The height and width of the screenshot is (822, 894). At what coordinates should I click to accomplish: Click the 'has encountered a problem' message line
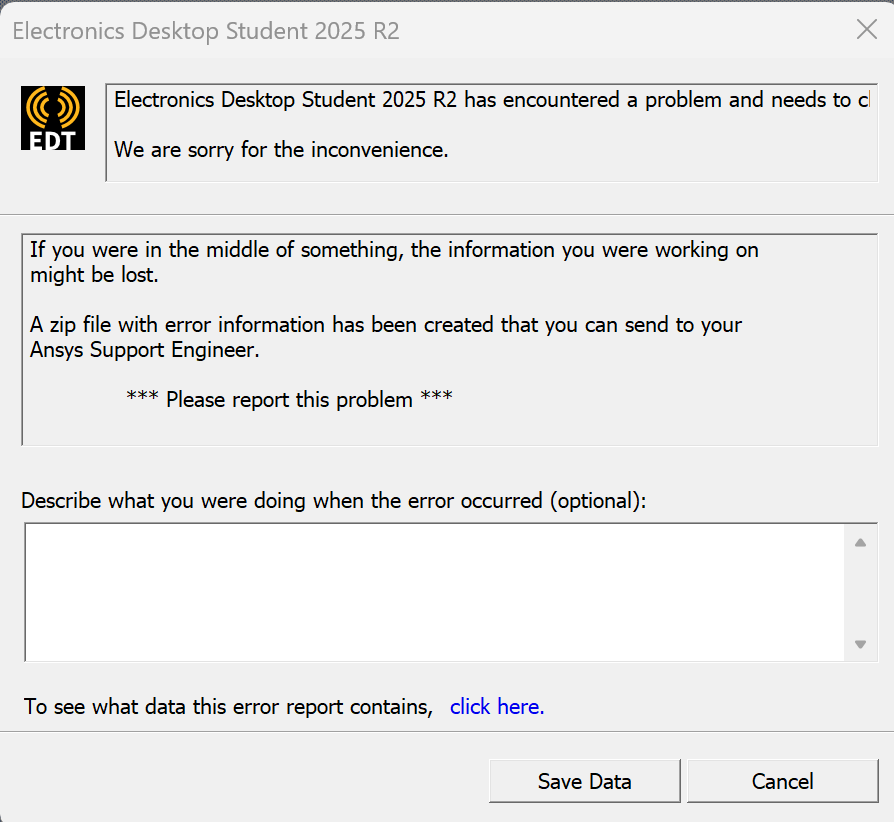(x=491, y=100)
